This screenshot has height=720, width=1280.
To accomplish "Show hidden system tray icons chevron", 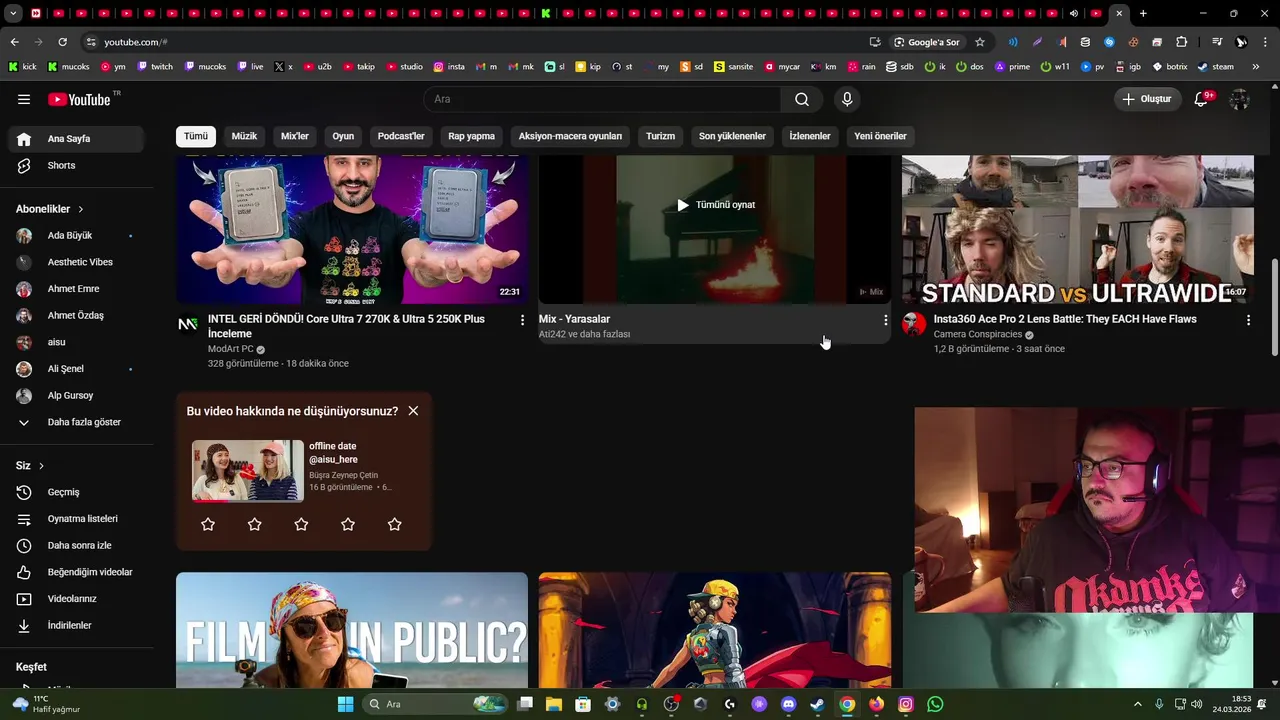I will click(1138, 704).
